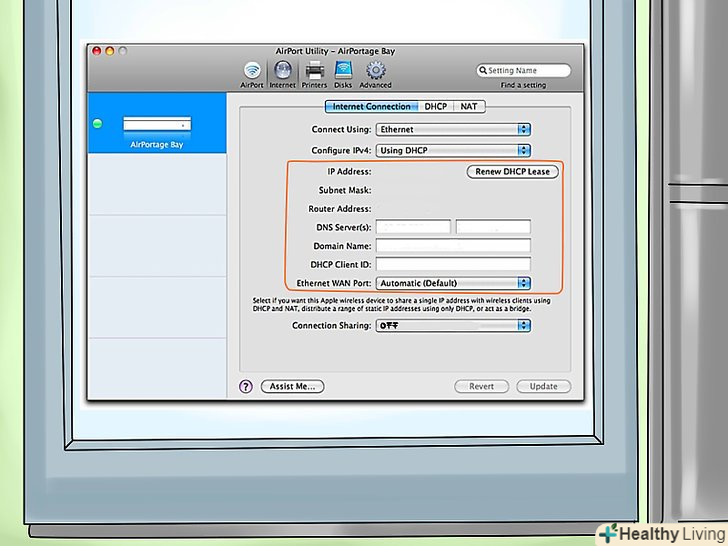Click the second DNS Server field
Viewport: 728px width, 546px height.
pos(493,227)
